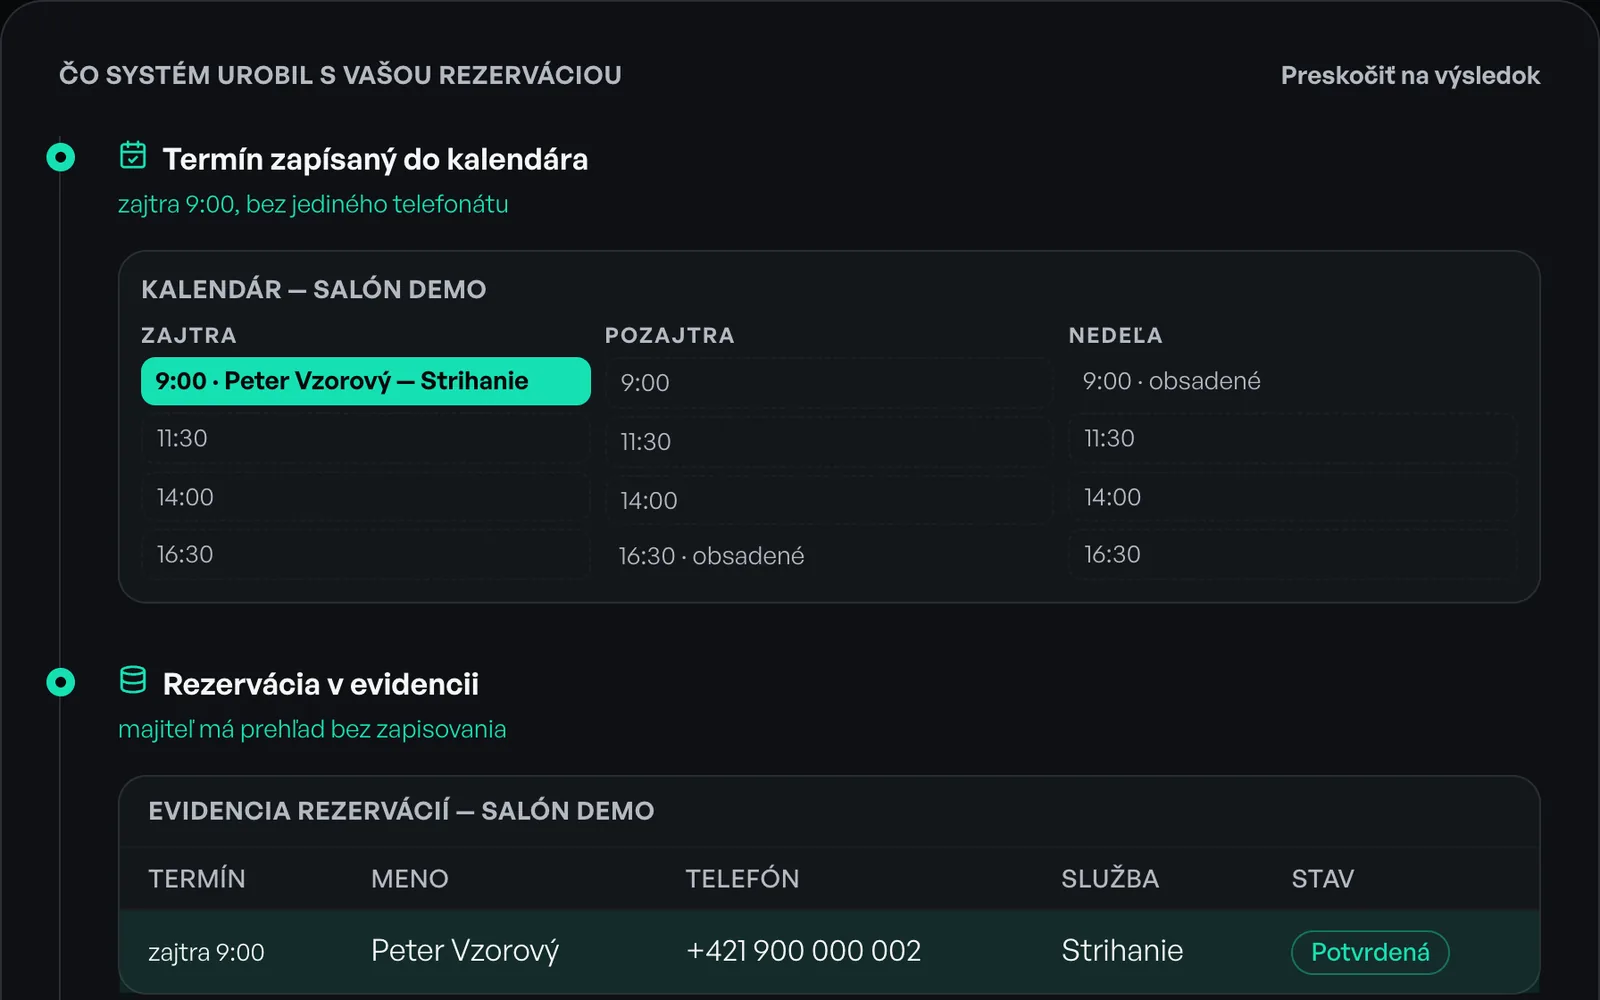The image size is (1600, 1000).
Task: Select the 11:30 slot under Zajtra
Action: 366,438
